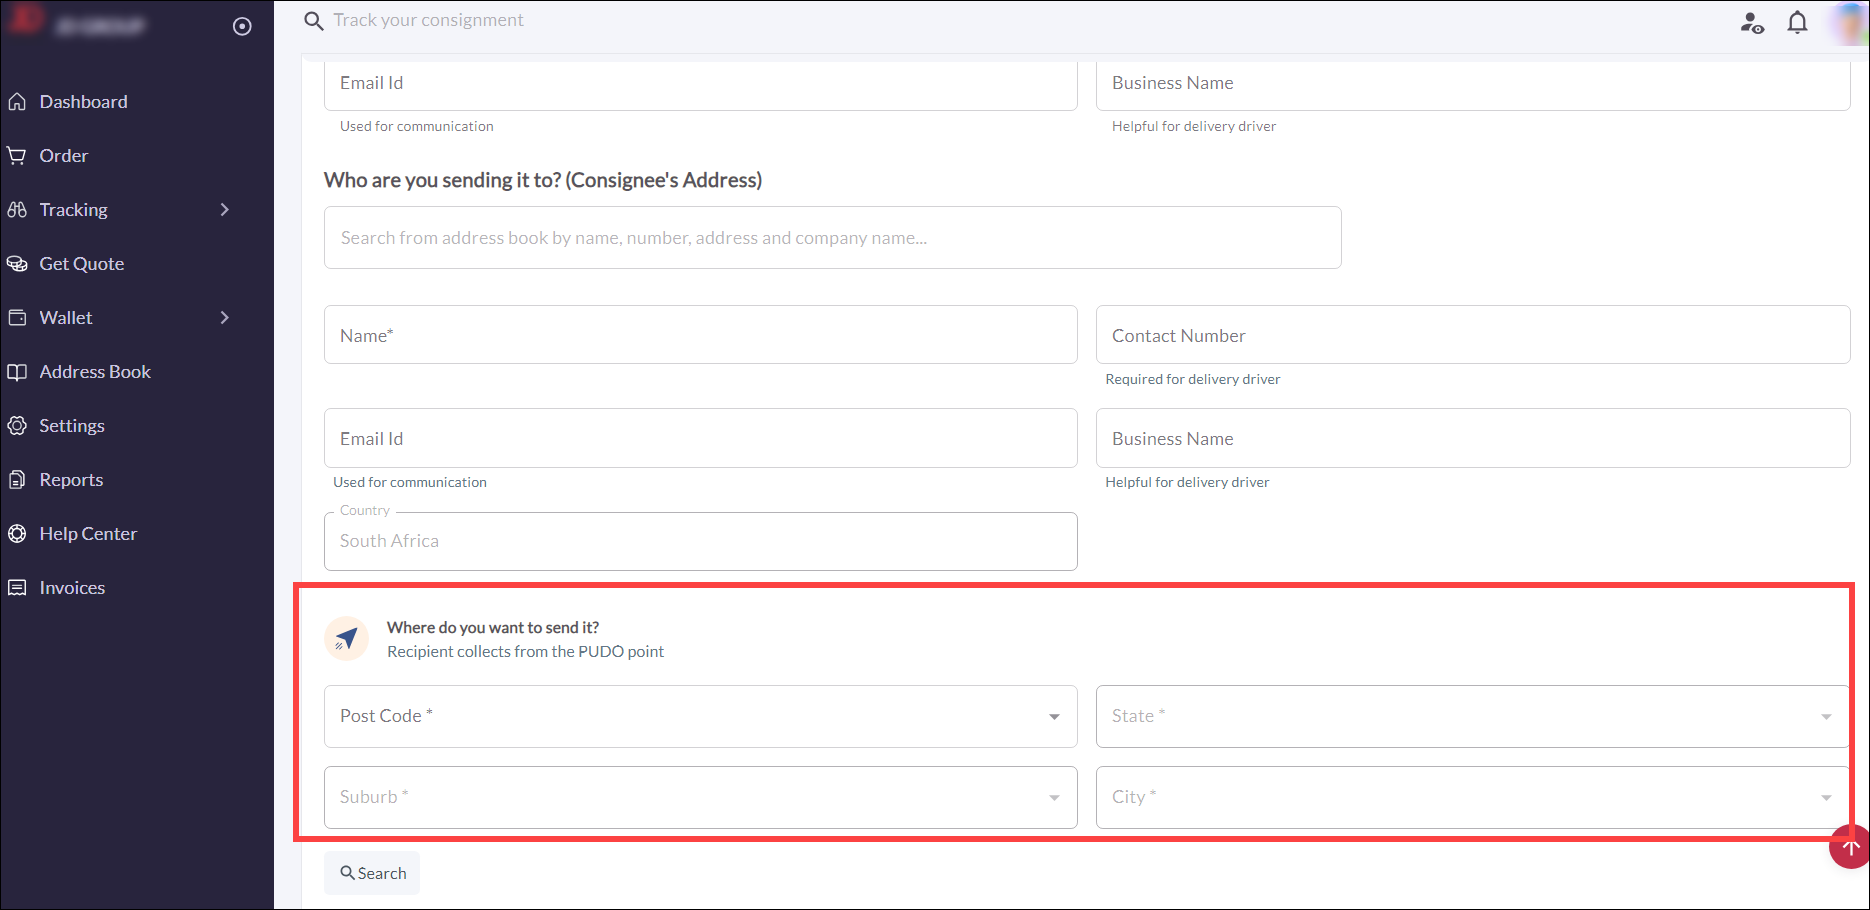Viewport: 1870px width, 910px height.
Task: Open the notifications bell
Action: point(1797,22)
